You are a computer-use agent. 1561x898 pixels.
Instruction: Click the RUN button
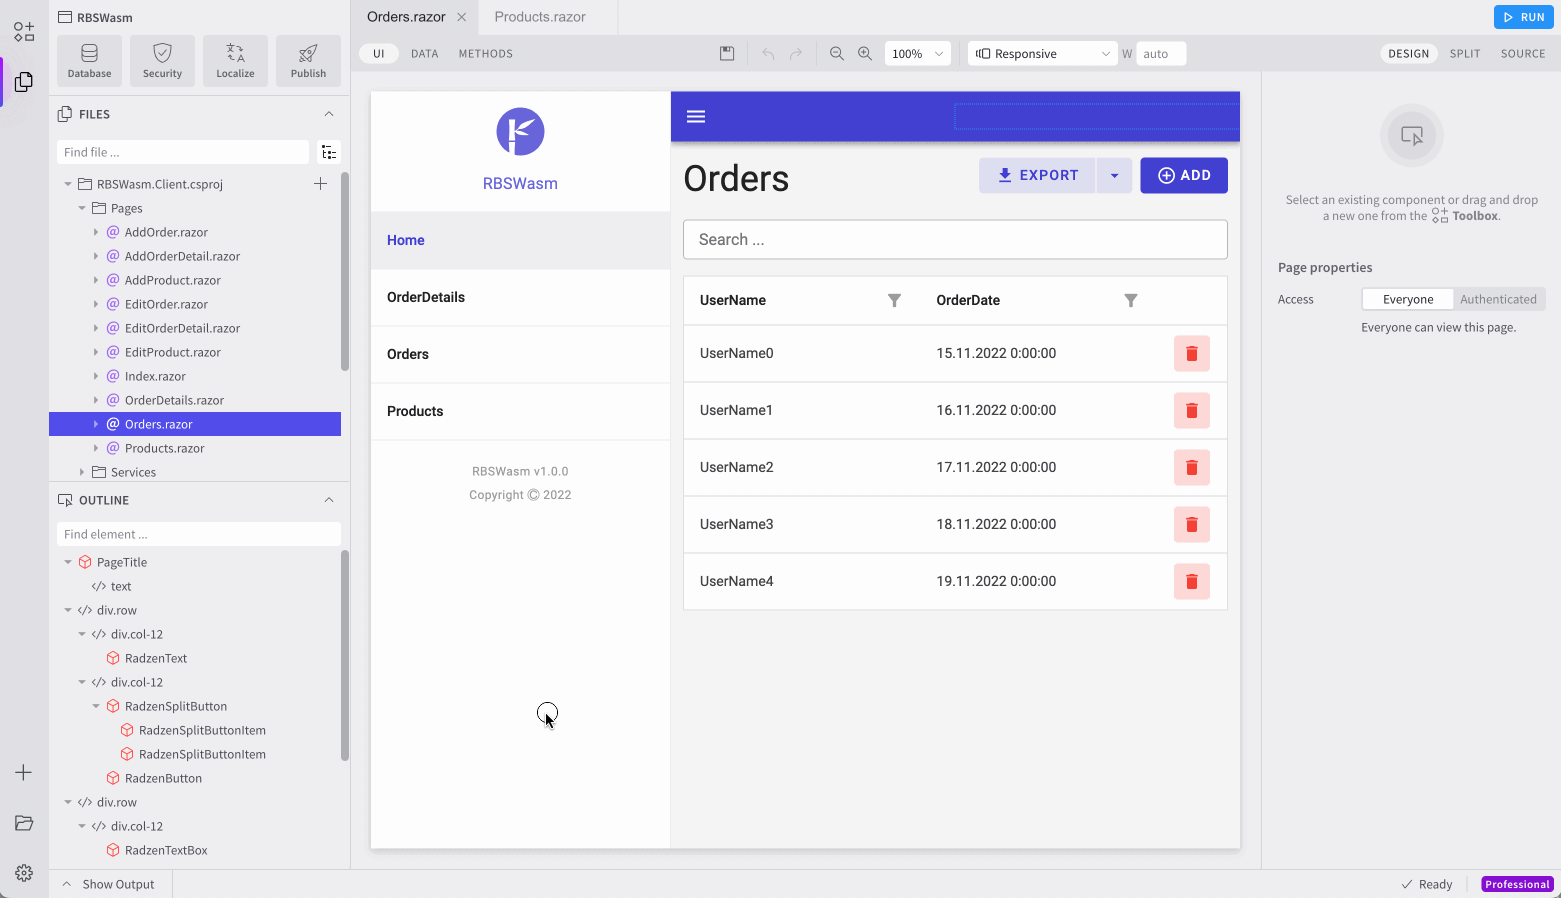(x=1523, y=17)
